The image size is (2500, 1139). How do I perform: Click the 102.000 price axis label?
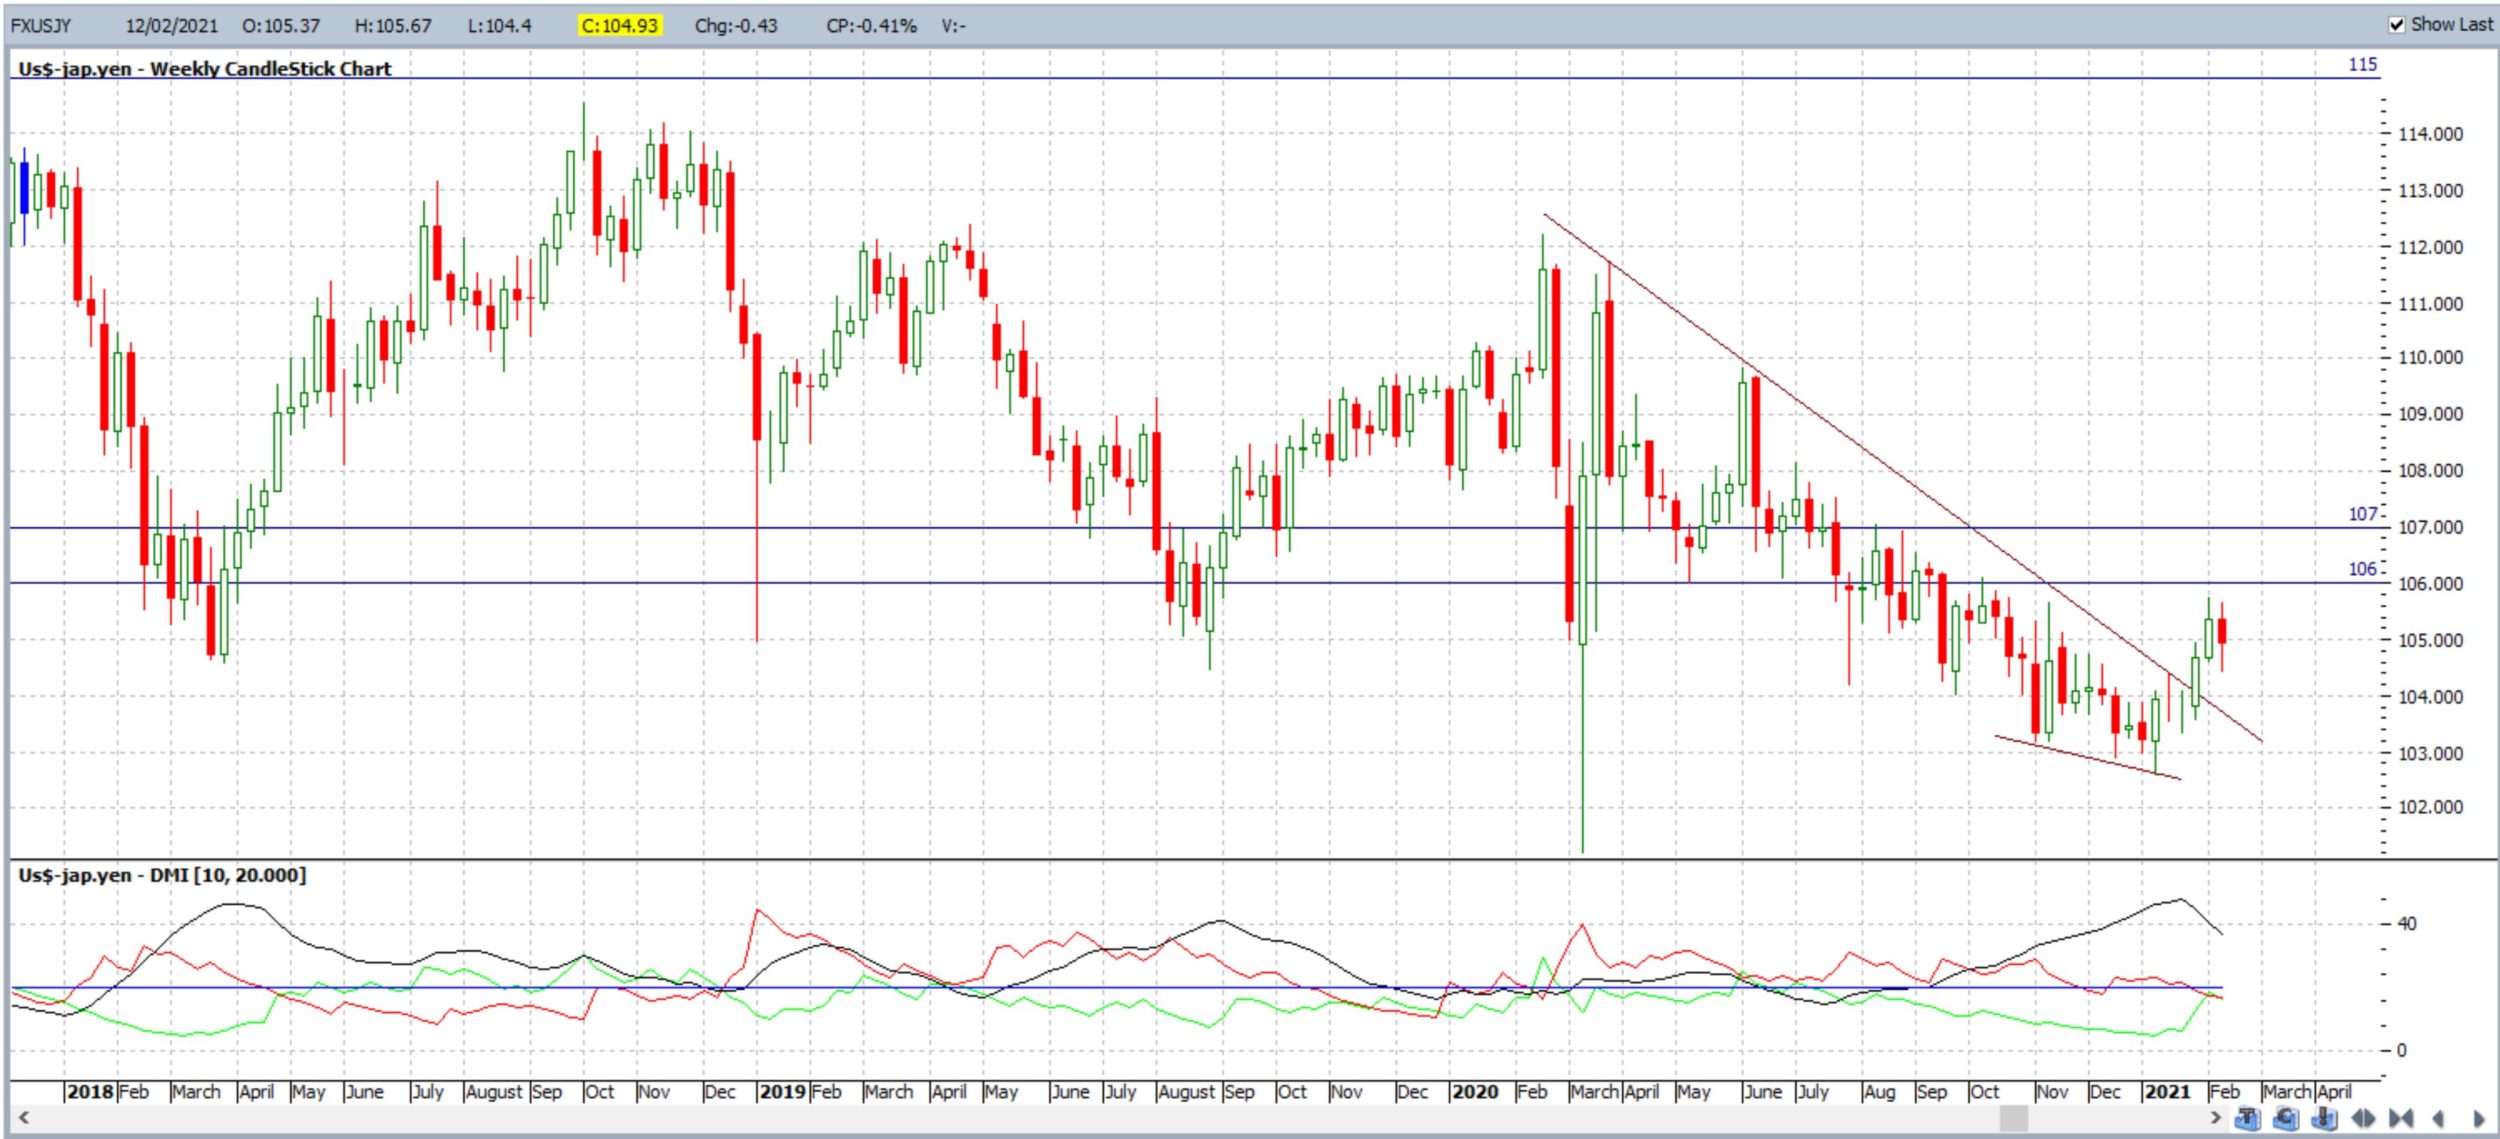[2431, 807]
